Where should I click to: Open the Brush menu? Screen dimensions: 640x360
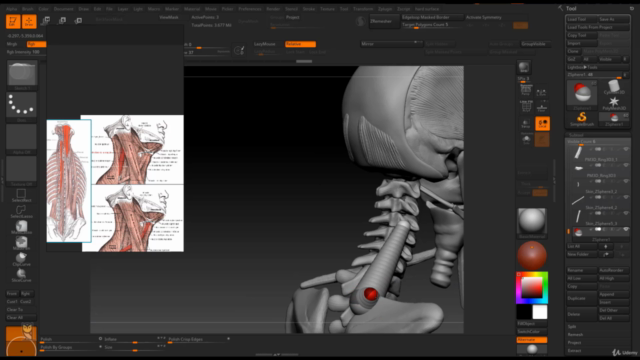[x=28, y=9]
